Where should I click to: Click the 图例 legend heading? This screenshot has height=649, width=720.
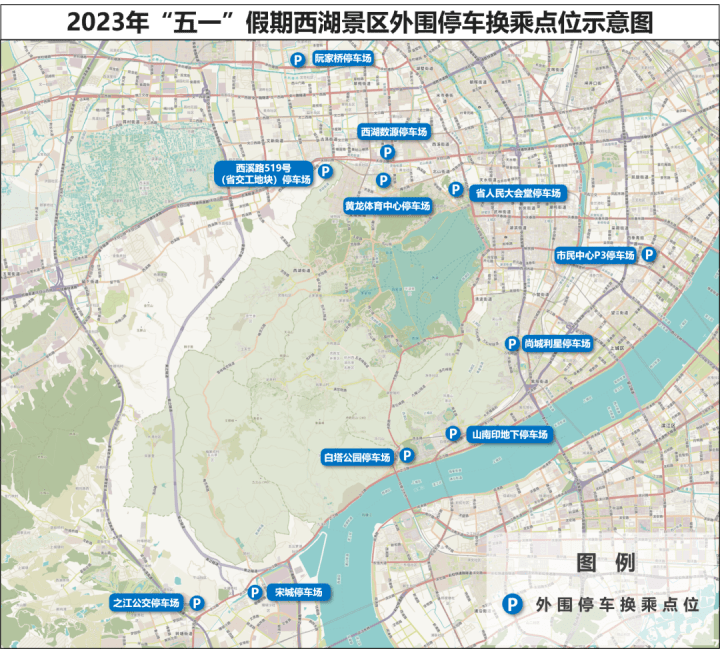pos(605,564)
